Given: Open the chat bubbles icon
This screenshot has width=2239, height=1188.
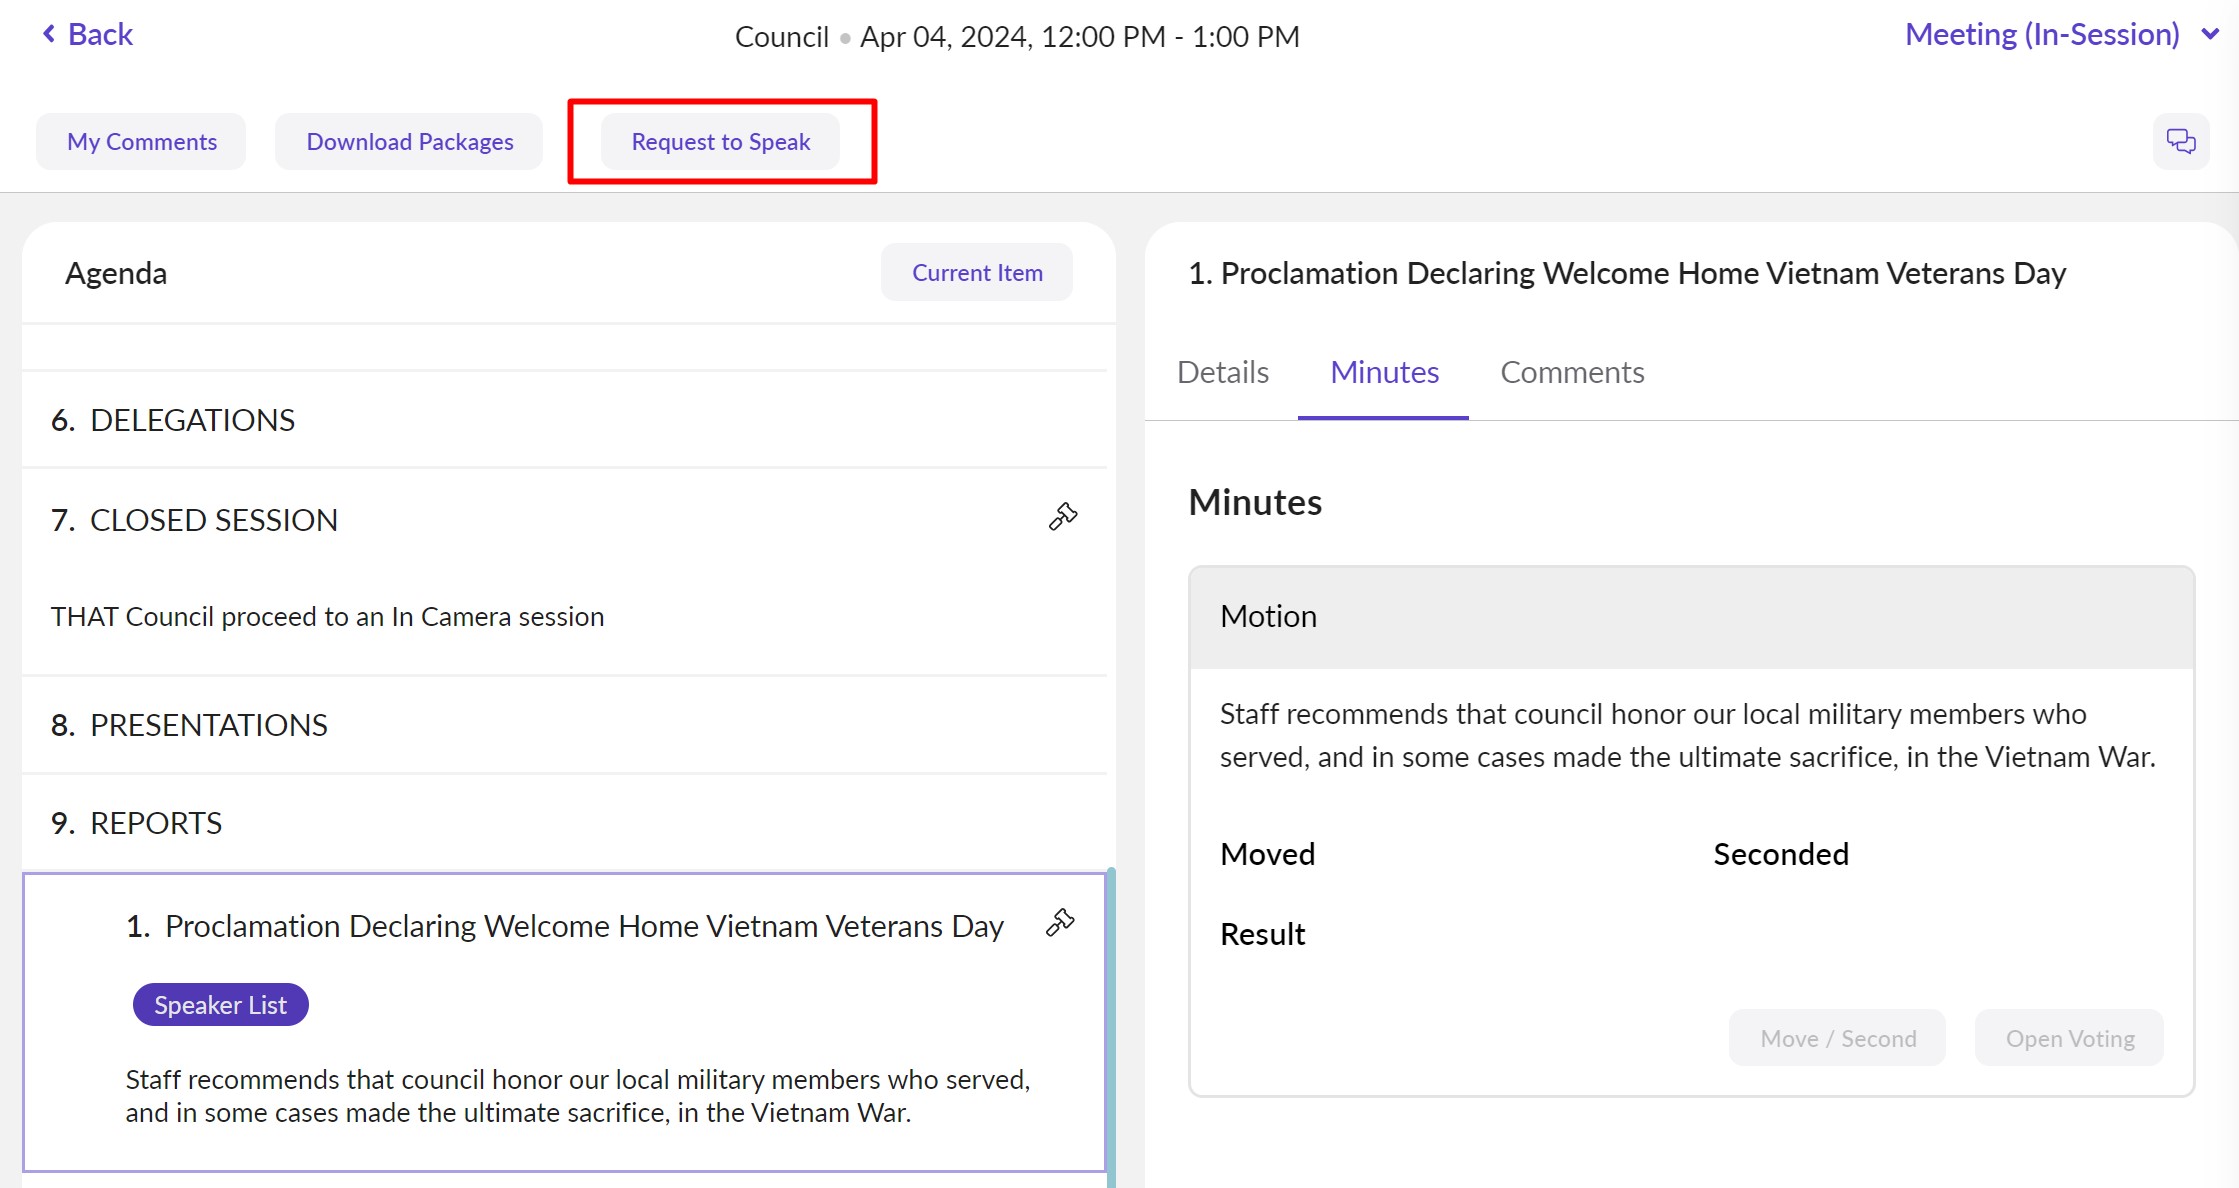Looking at the screenshot, I should pos(2180,141).
